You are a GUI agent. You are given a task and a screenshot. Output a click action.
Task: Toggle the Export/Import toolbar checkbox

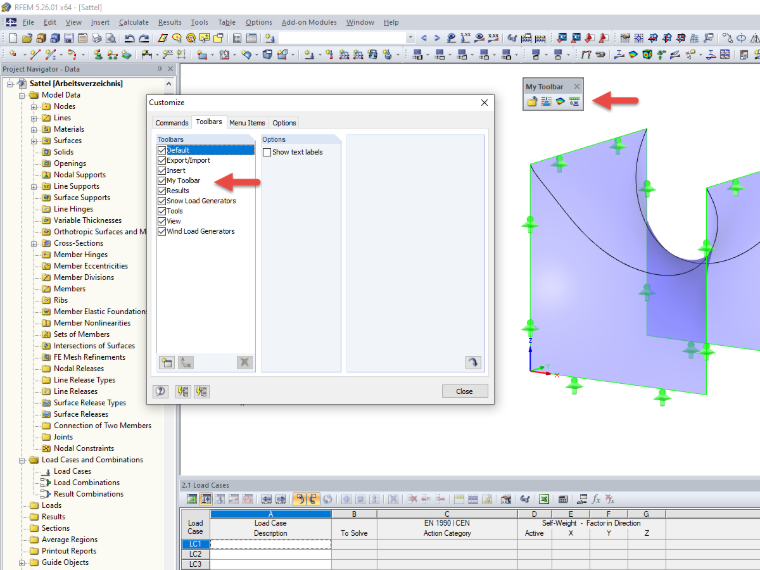(162, 160)
